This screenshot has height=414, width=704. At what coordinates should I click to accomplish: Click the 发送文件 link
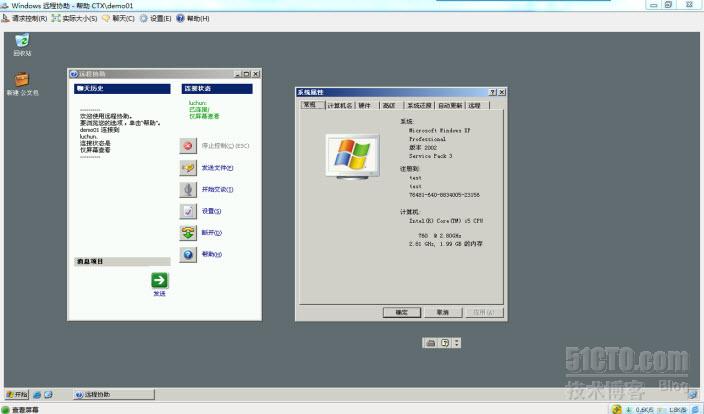point(217,168)
